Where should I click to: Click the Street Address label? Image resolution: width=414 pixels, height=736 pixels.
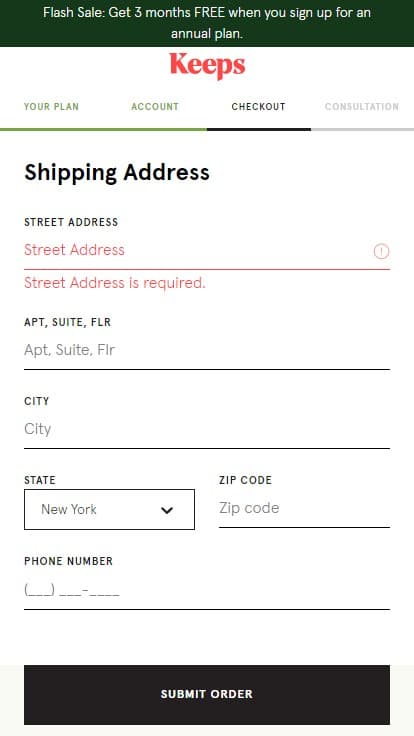[71, 222]
